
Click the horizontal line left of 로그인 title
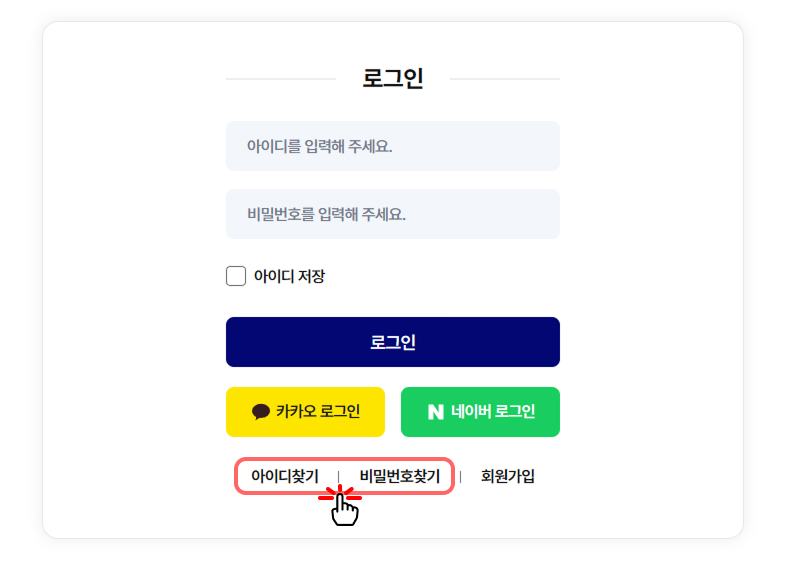coord(280,78)
